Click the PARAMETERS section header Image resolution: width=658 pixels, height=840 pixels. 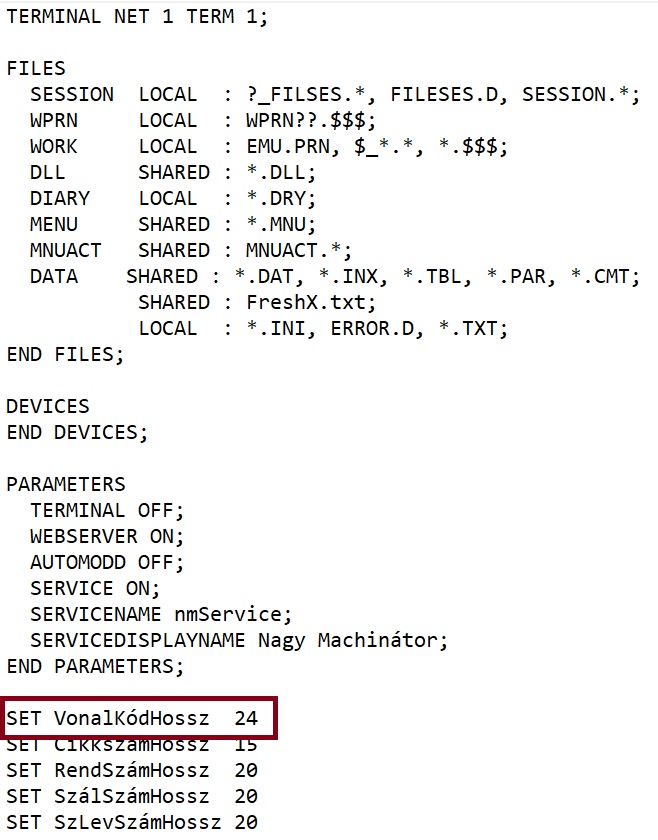[66, 485]
